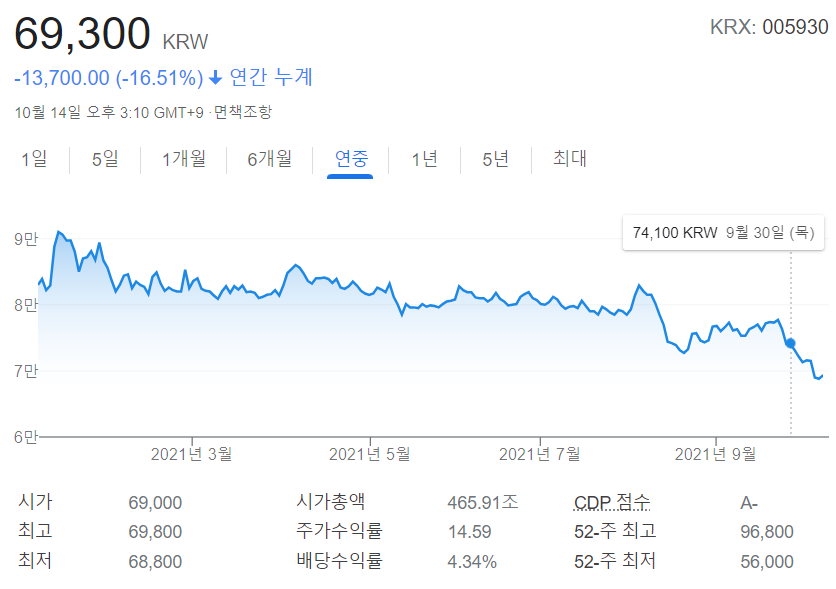The height and width of the screenshot is (589, 836).
Task: Click the 10월 14일 오후 3:10 timestamp
Action: pyautogui.click(x=109, y=112)
